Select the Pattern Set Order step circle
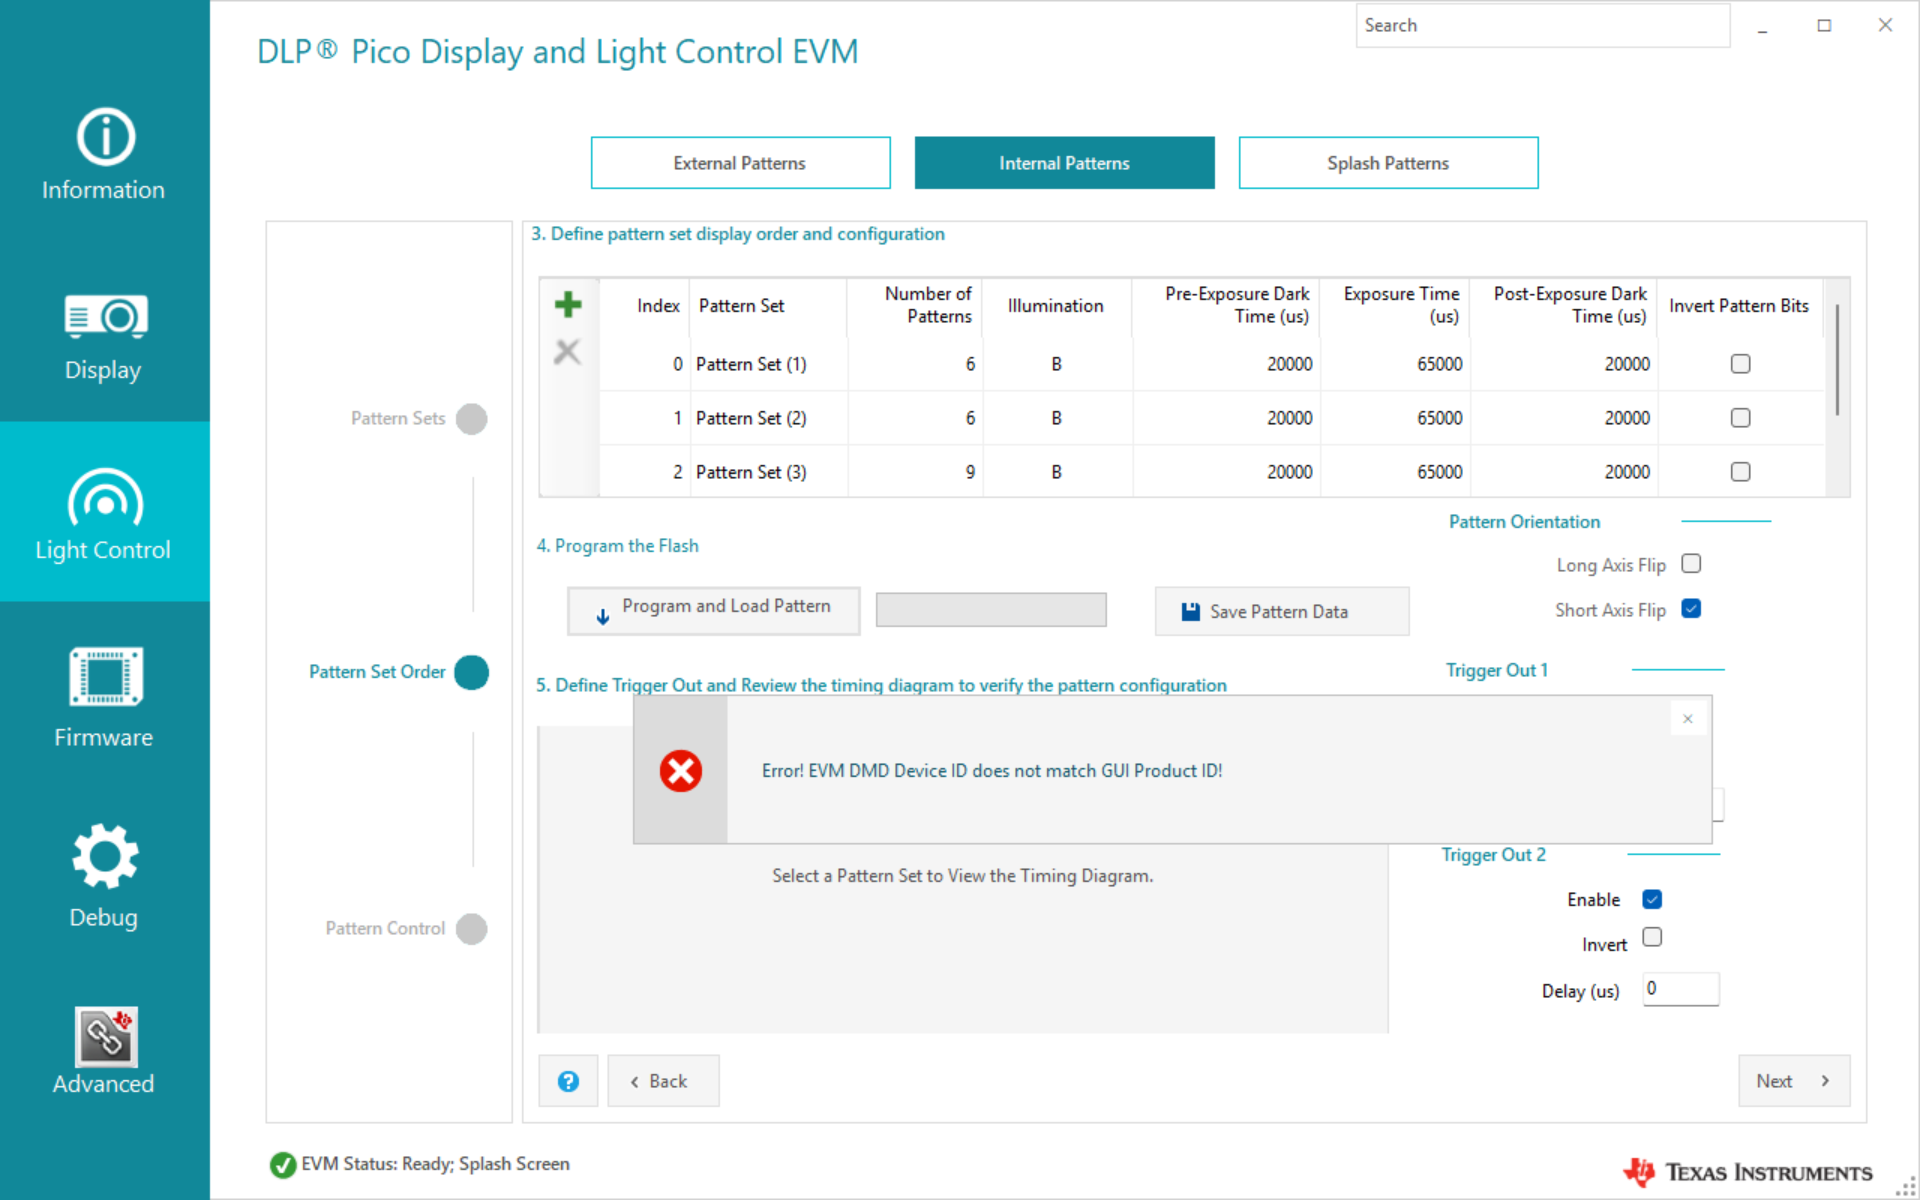This screenshot has height=1200, width=1920. tap(472, 672)
